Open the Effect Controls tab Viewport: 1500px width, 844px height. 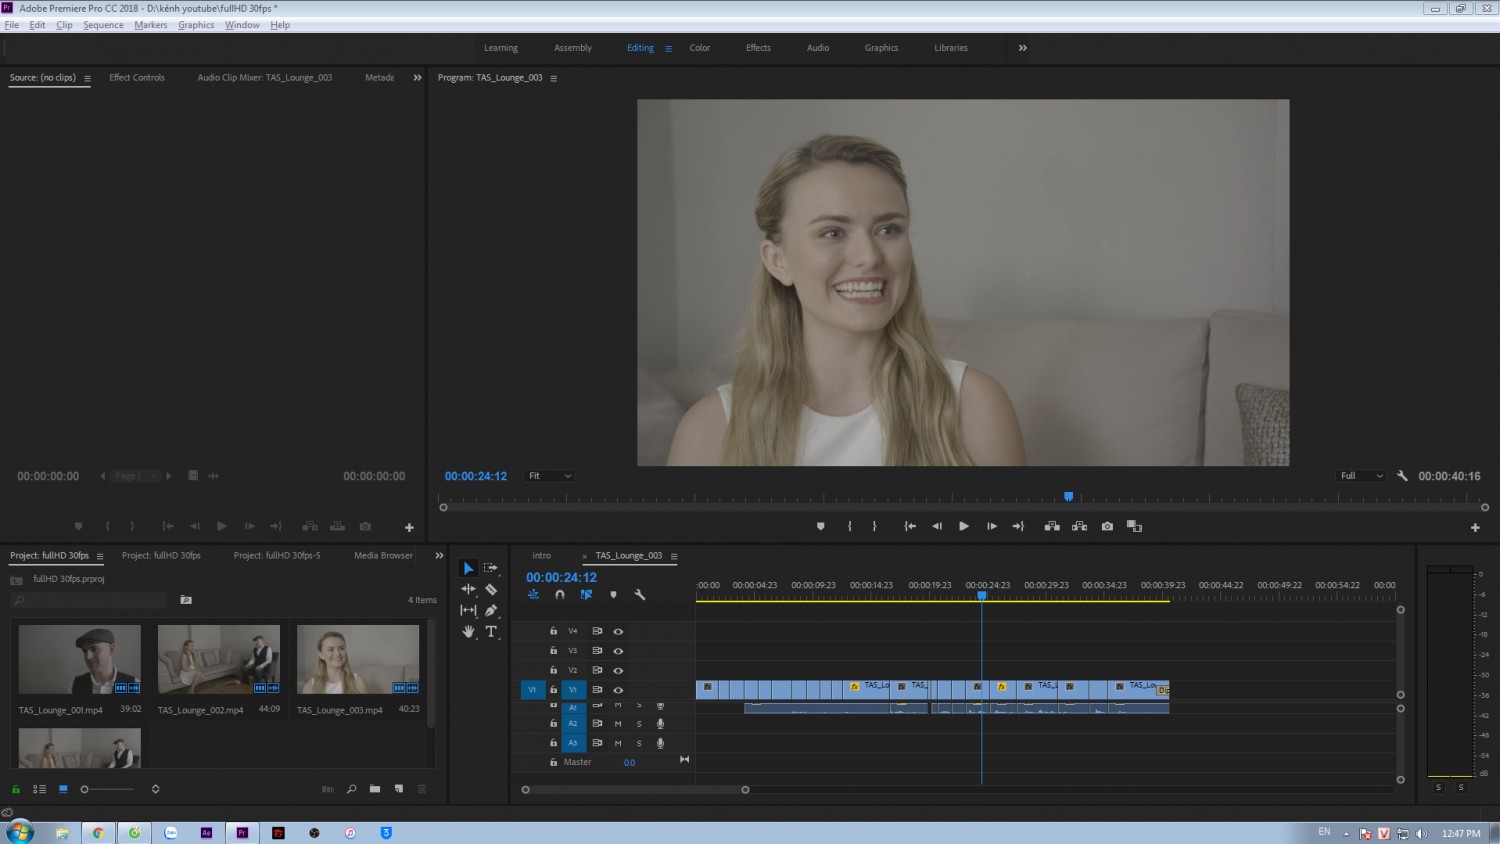[x=137, y=78]
